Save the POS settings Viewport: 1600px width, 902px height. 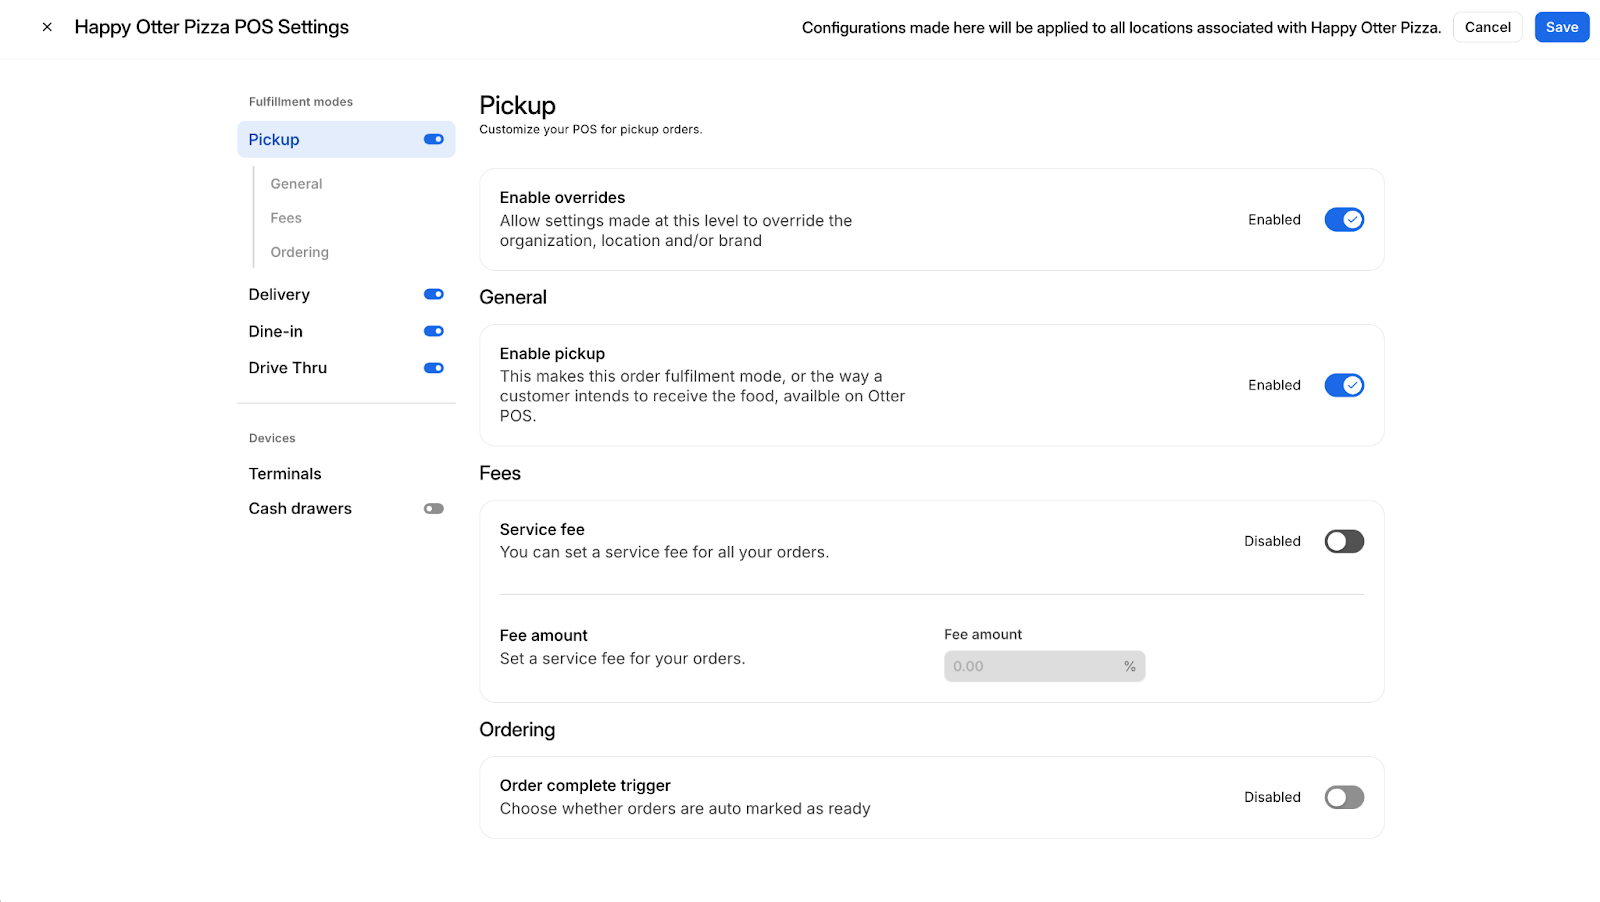click(1561, 27)
